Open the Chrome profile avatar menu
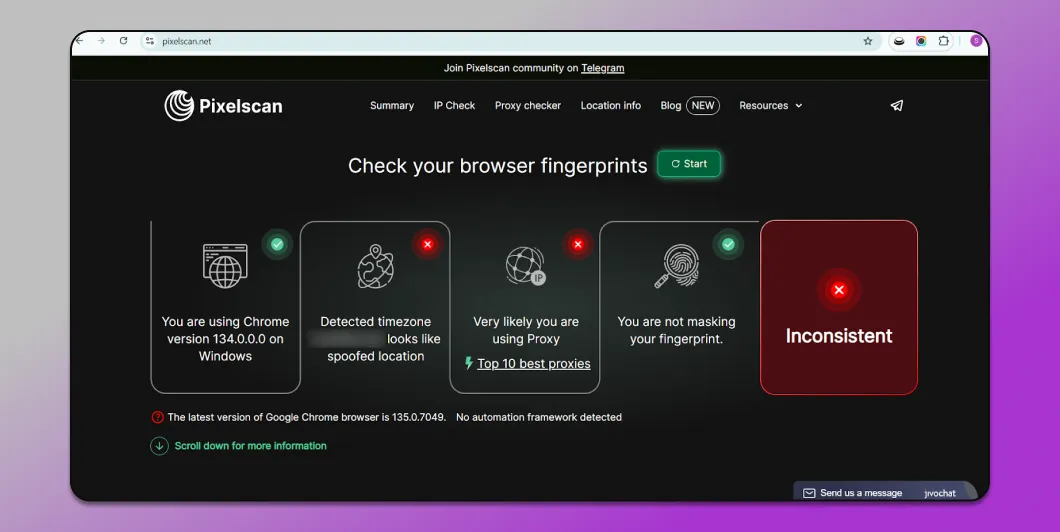This screenshot has height=532, width=1060. click(976, 41)
